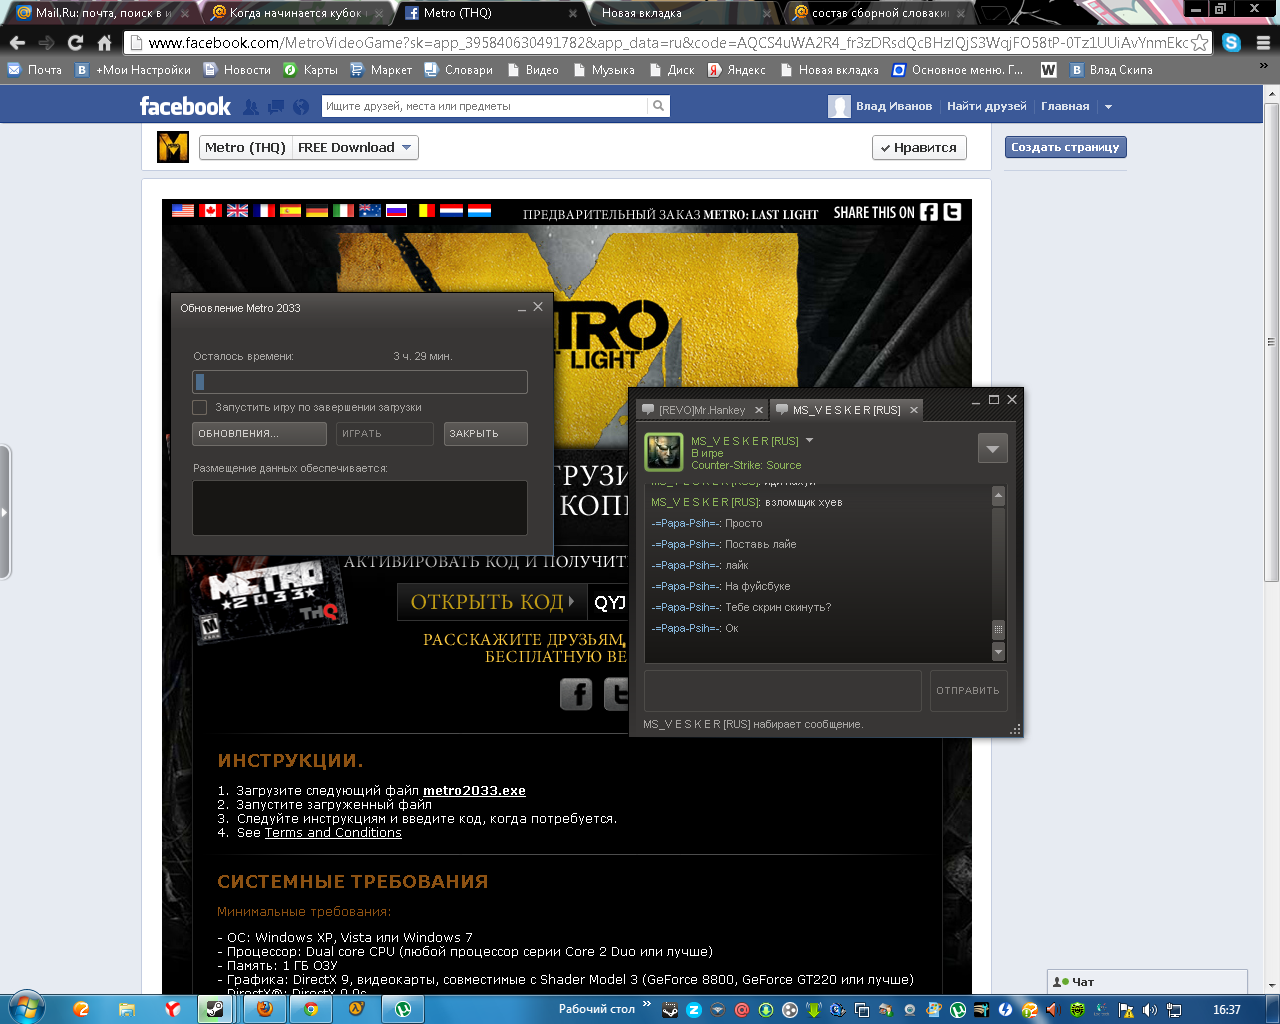Select the Germany flag language icon
Screen dimensions: 1280x1024
pyautogui.click(x=317, y=211)
